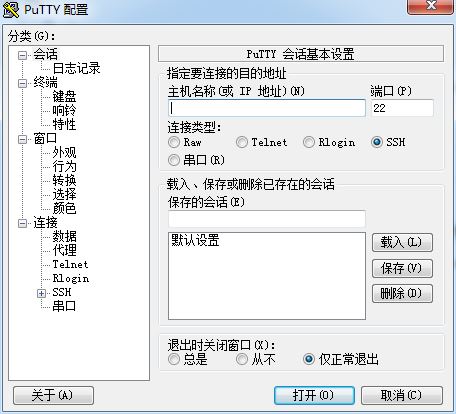Click the PuTTY icon in title bar
This screenshot has height=414, width=456.
tap(11, 9)
